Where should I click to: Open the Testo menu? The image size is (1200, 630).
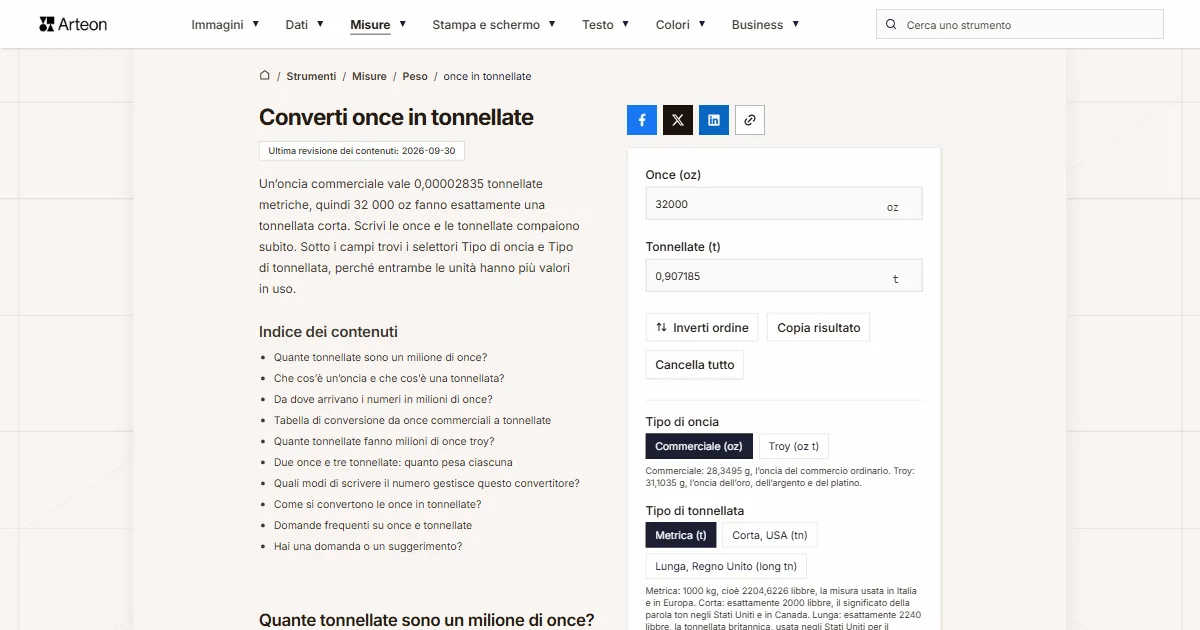598,25
